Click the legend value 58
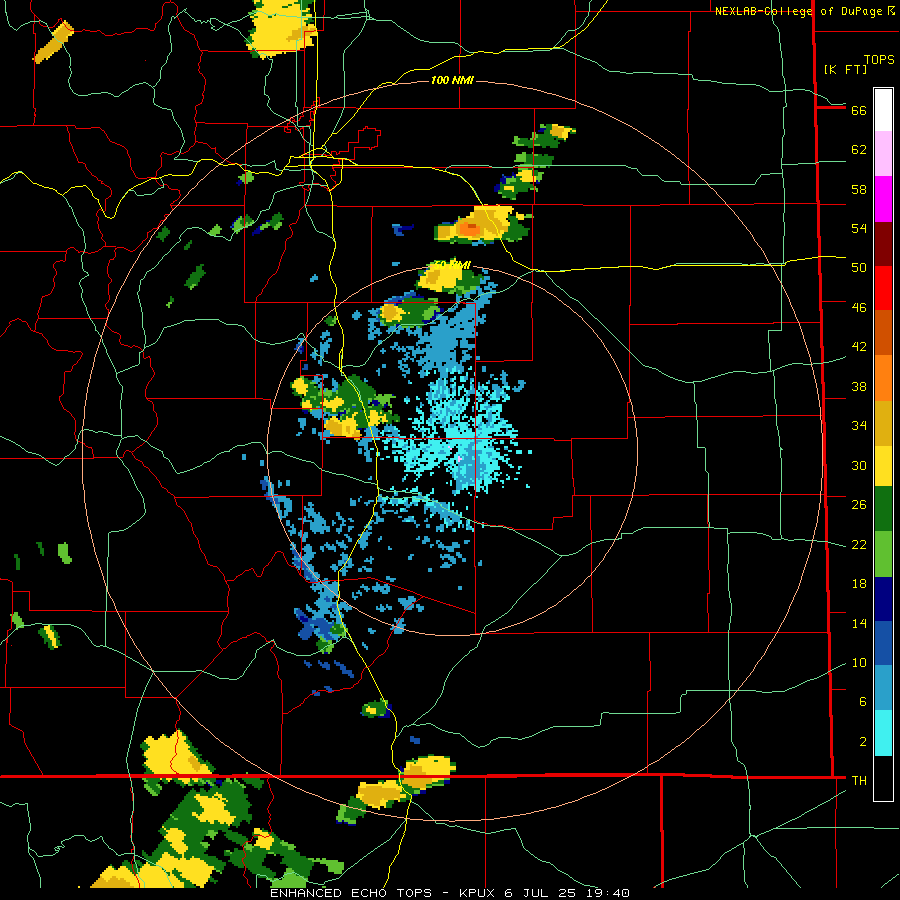 [x=859, y=189]
